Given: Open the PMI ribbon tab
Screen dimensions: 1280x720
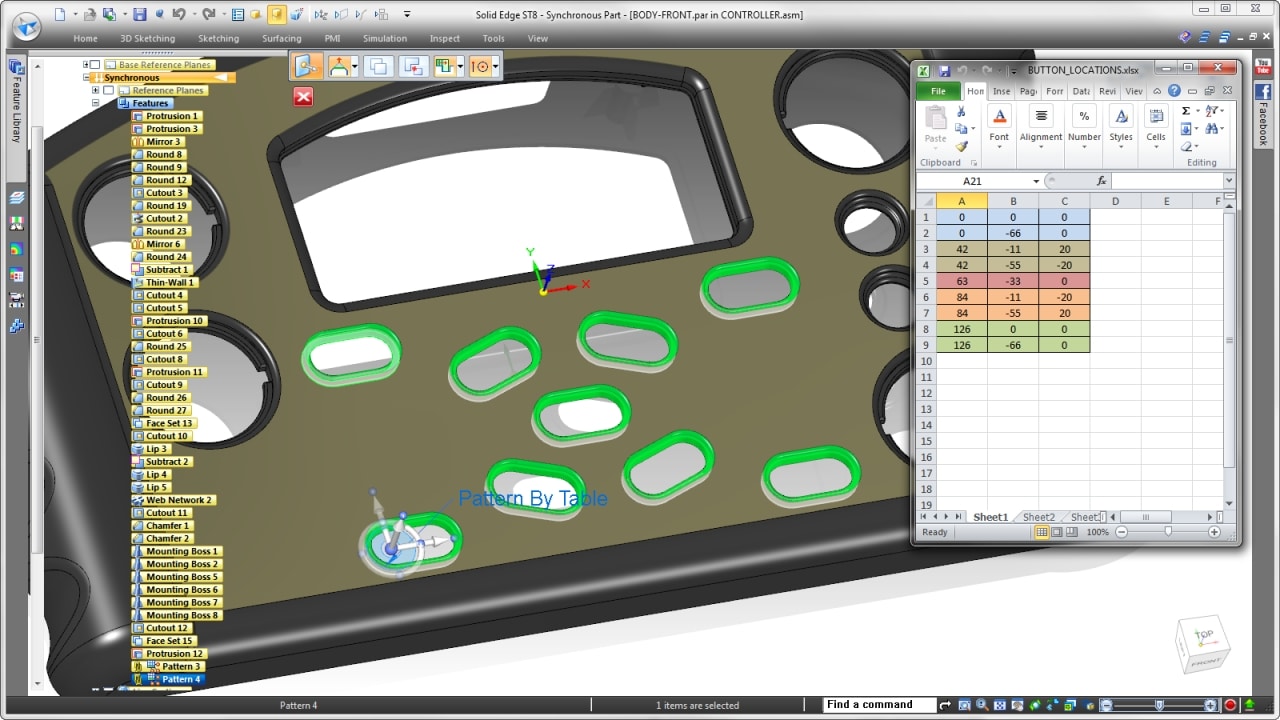Looking at the screenshot, I should [x=332, y=38].
